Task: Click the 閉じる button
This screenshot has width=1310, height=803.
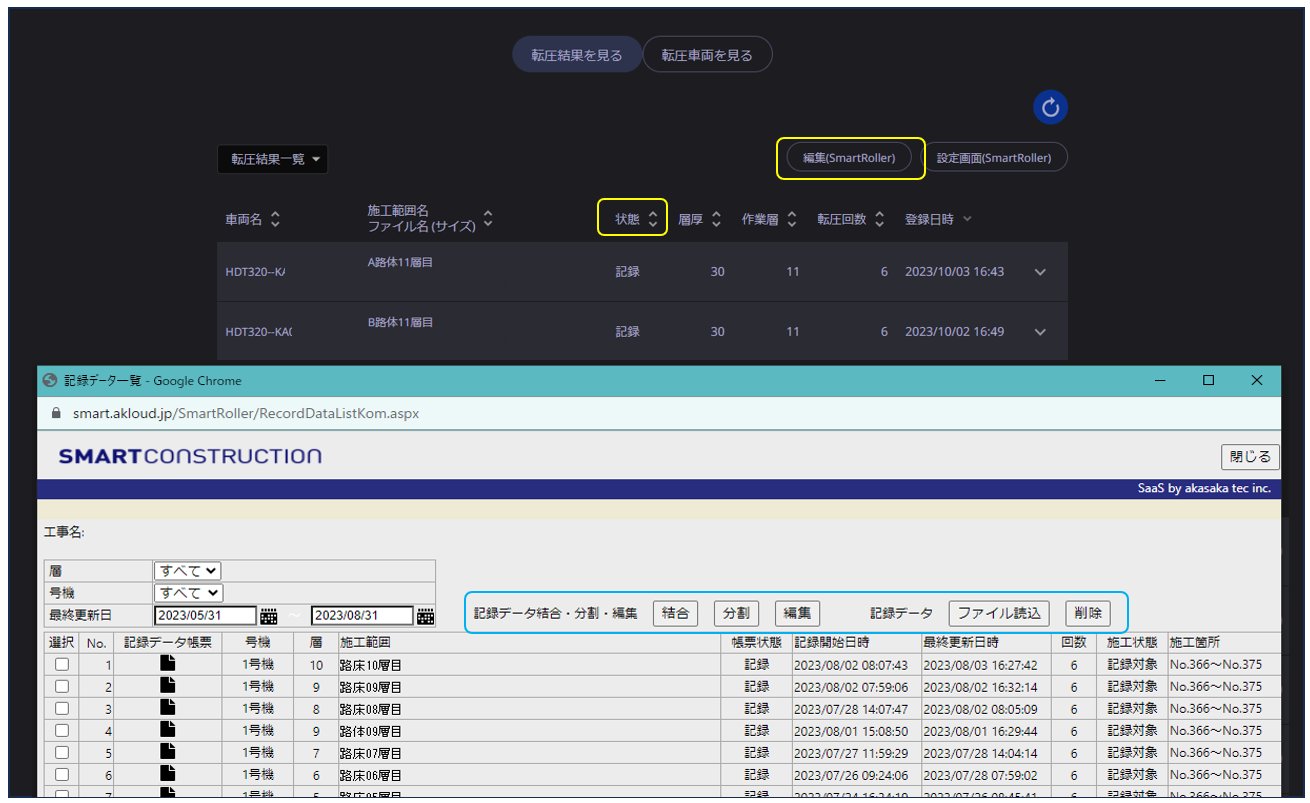Action: point(1250,456)
